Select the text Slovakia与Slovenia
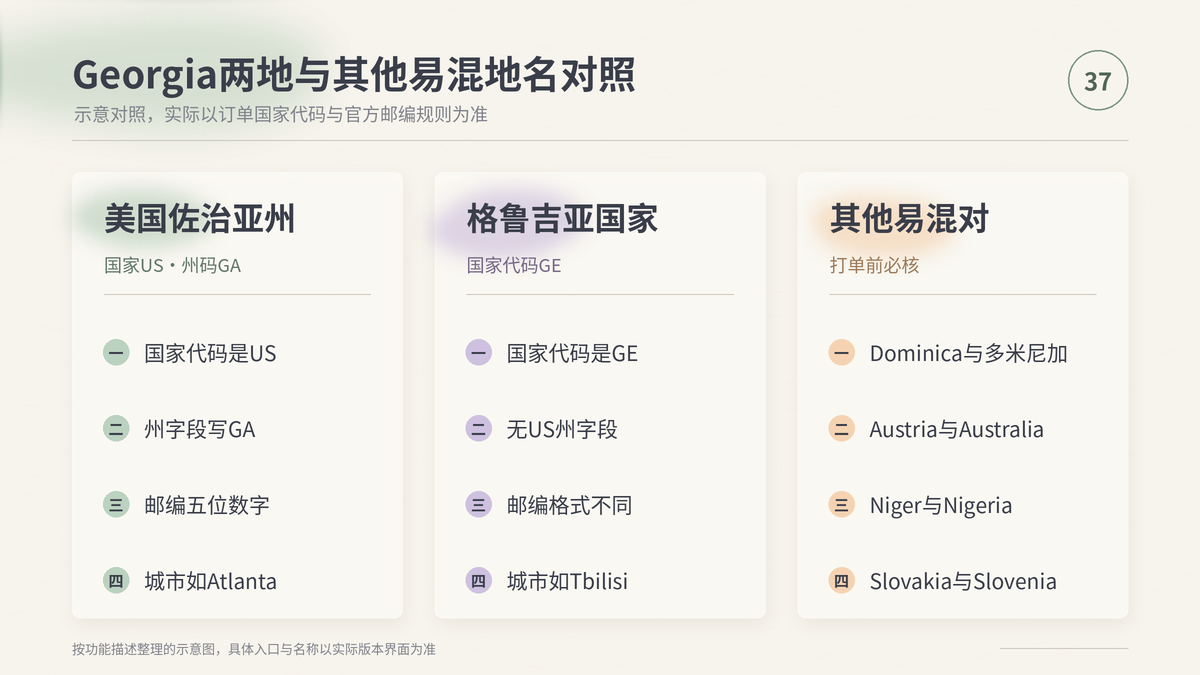This screenshot has width=1200, height=675. click(x=963, y=581)
